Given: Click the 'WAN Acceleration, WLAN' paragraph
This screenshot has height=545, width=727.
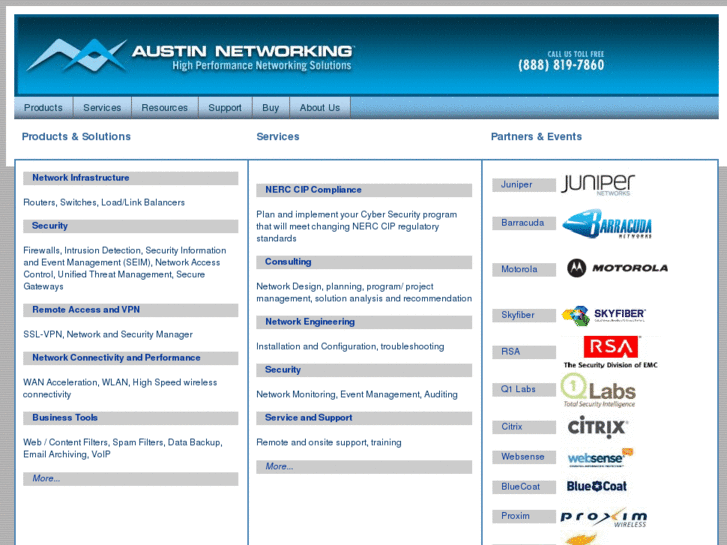Looking at the screenshot, I should pos(120,388).
